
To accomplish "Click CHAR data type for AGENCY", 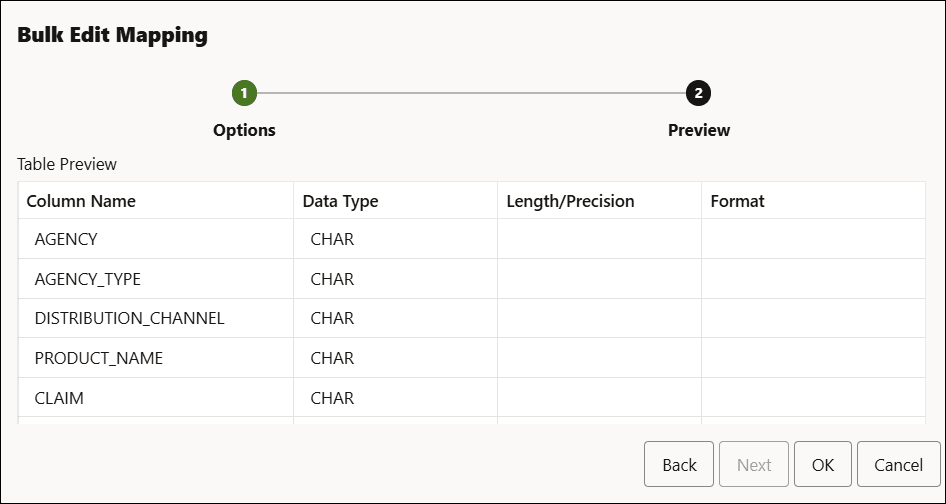I will 332,239.
